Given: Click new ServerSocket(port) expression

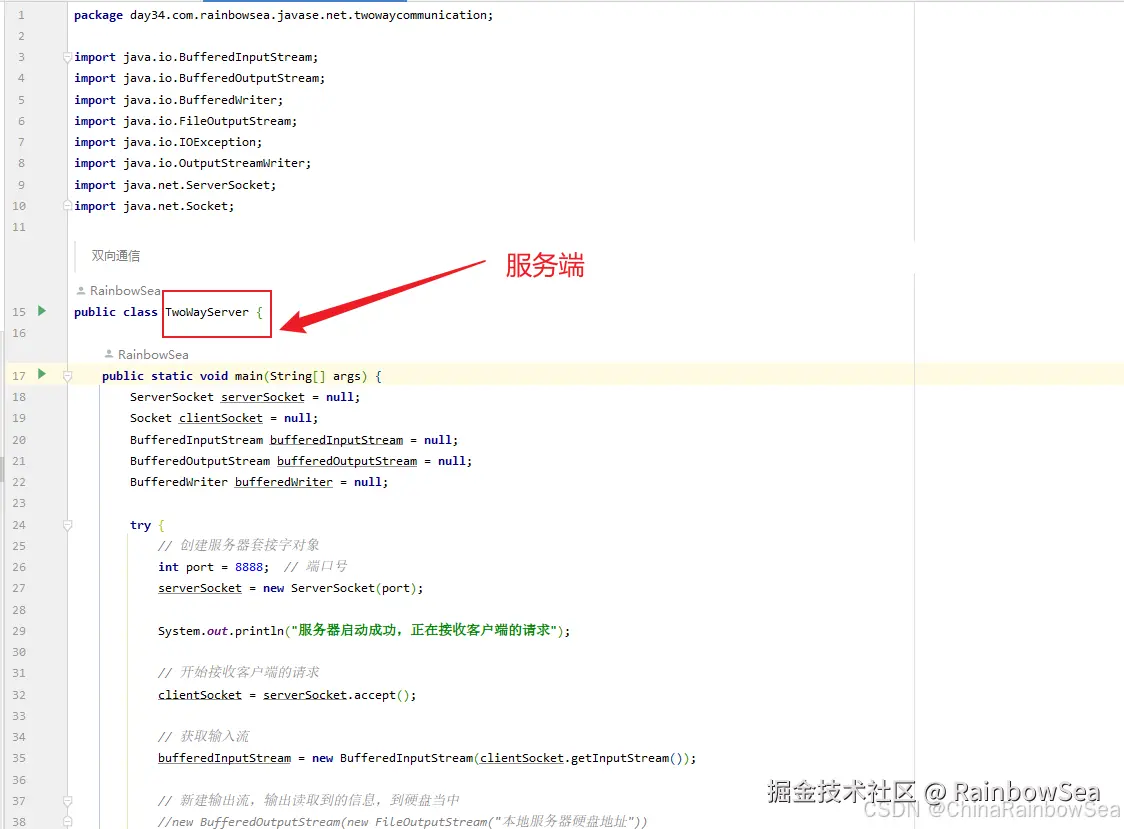Looking at the screenshot, I should [340, 588].
